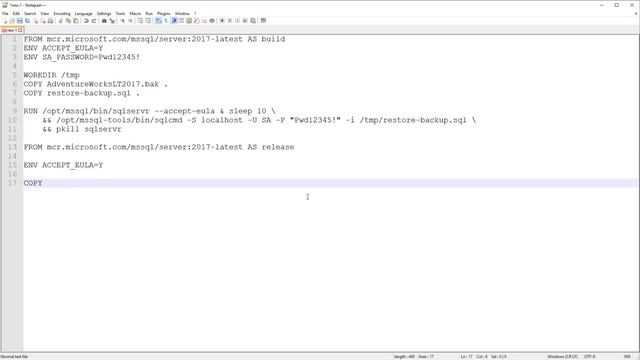This screenshot has height=360, width=640.
Task: Open the Function List toolbar icon
Action: [x=196, y=20]
